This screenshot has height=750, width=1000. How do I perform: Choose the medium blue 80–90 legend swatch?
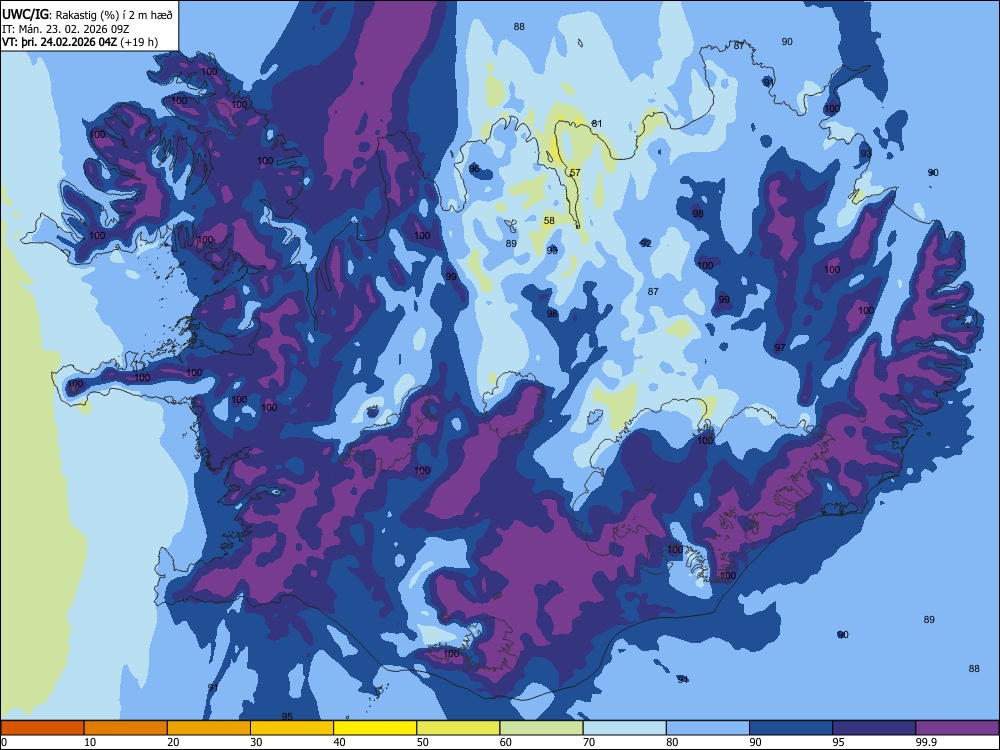[x=708, y=728]
